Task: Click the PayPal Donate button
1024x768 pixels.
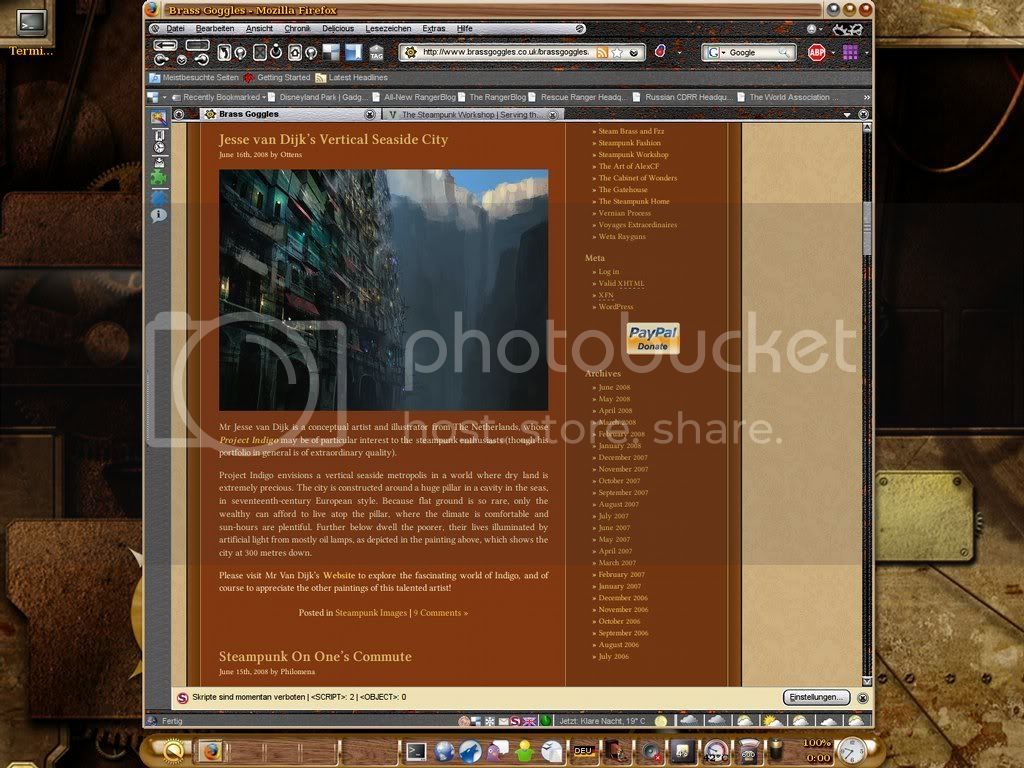Action: [652, 338]
